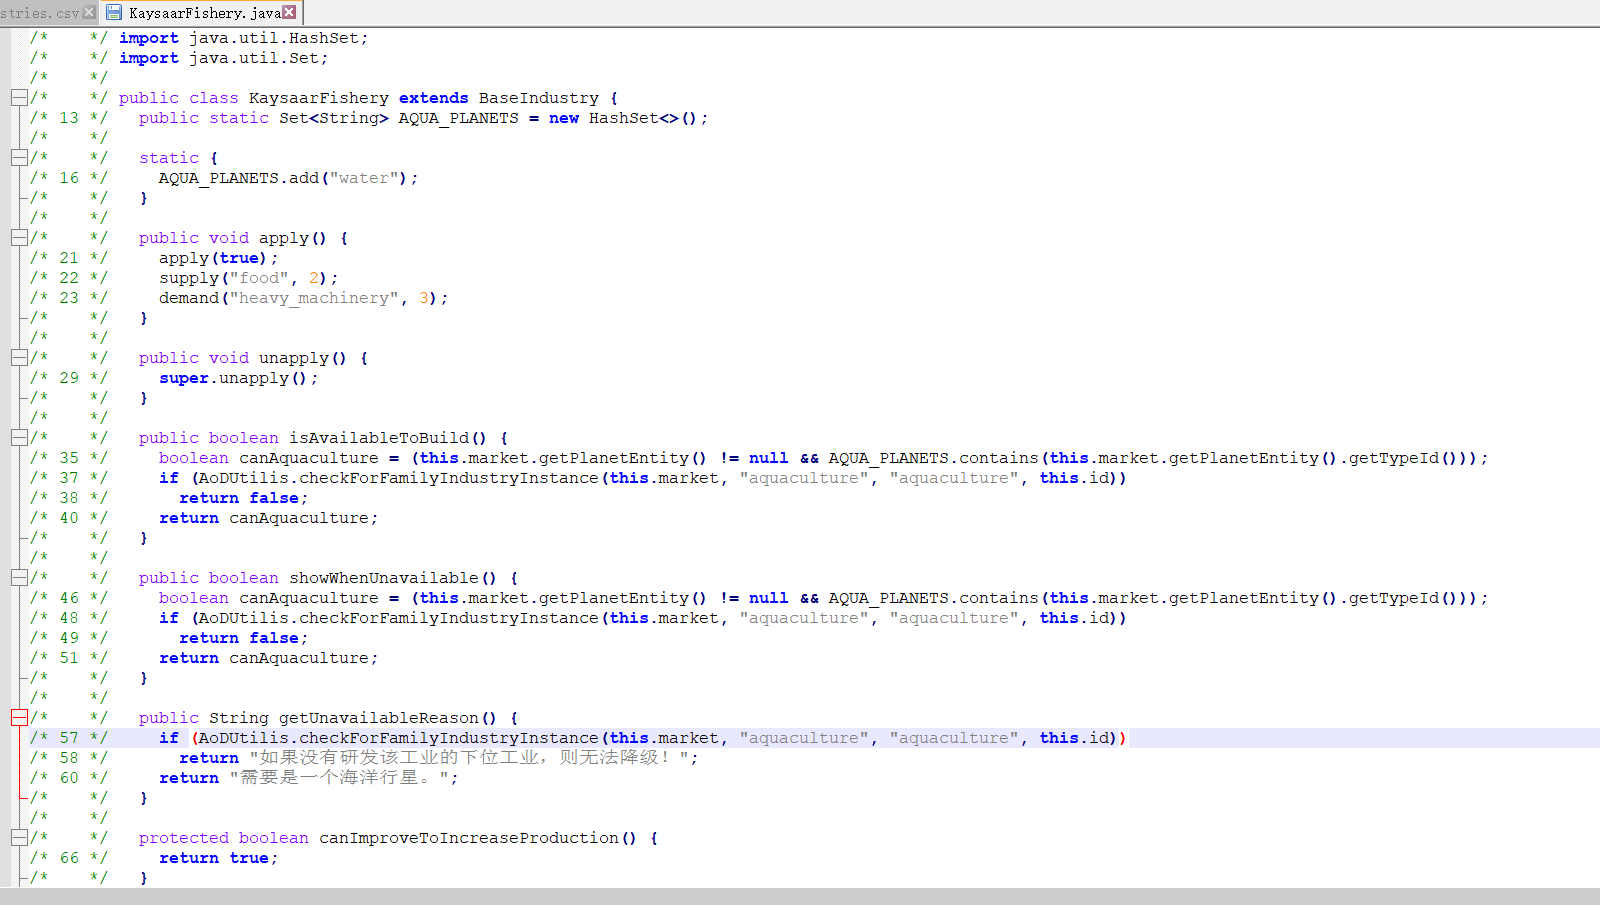Fold the showWhenUnavailable() method block

19,578
